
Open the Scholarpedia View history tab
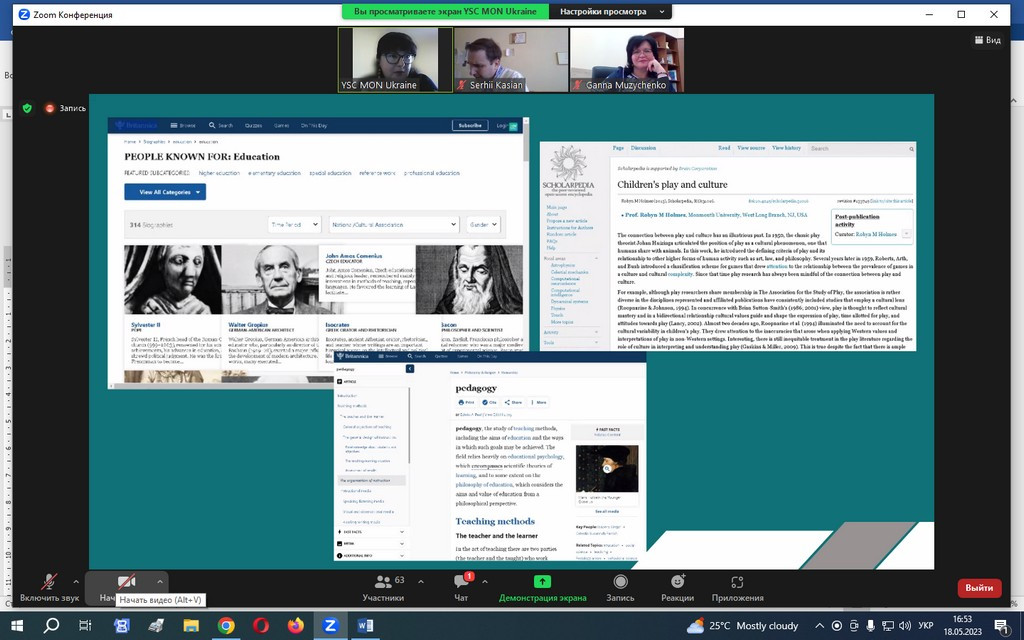(x=786, y=148)
